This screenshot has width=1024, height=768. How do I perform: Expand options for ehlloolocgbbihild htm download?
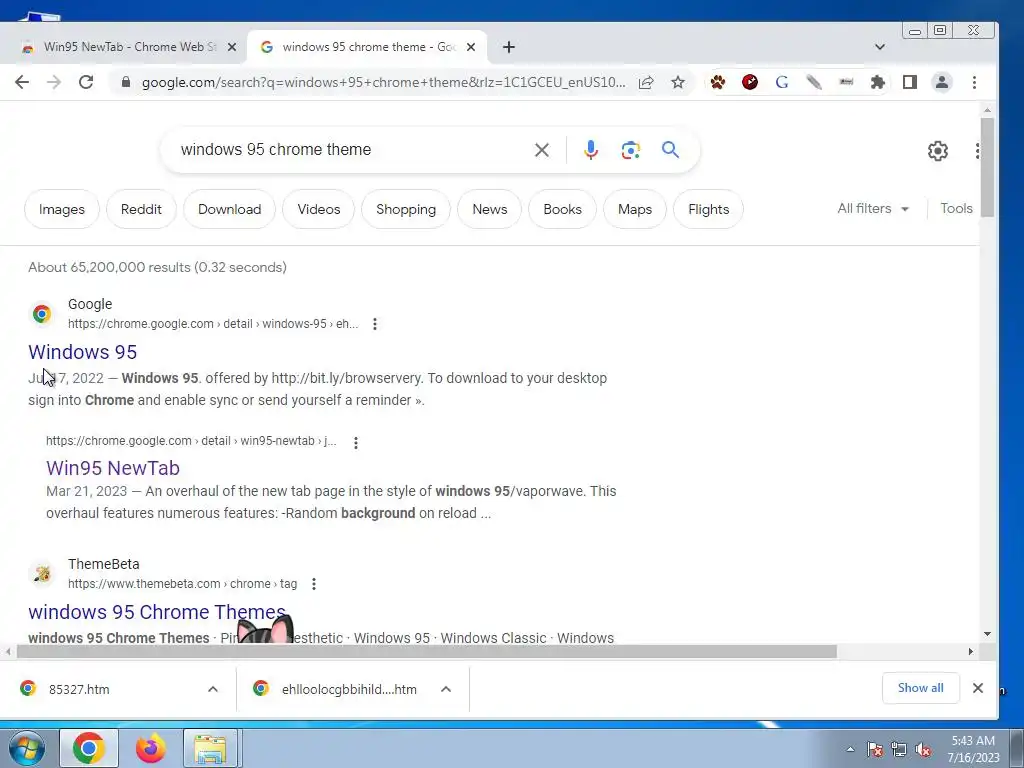[446, 689]
